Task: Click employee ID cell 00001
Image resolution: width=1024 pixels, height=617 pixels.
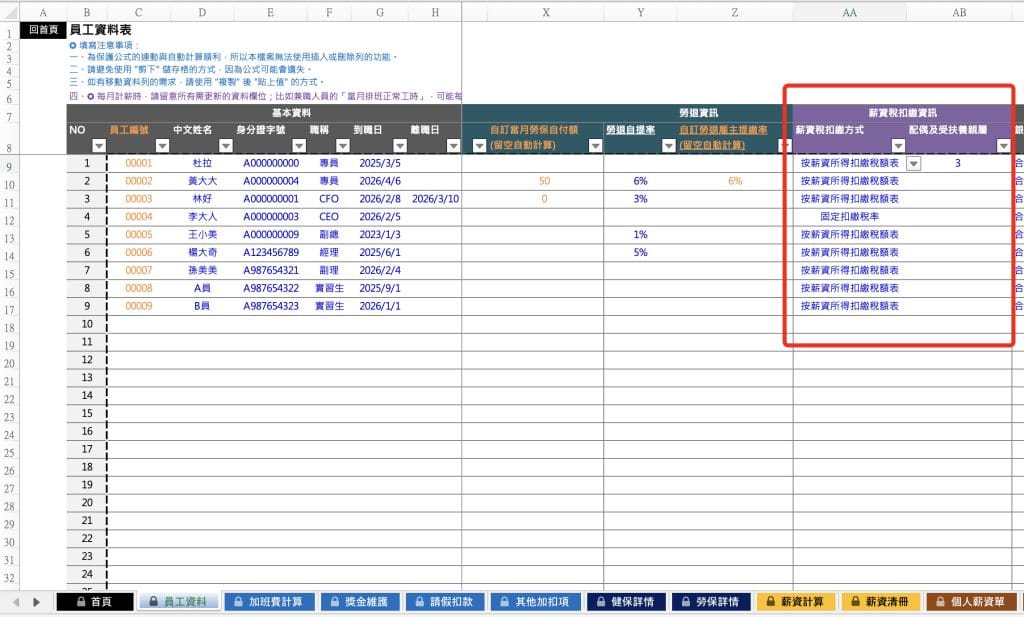Action: [138, 163]
